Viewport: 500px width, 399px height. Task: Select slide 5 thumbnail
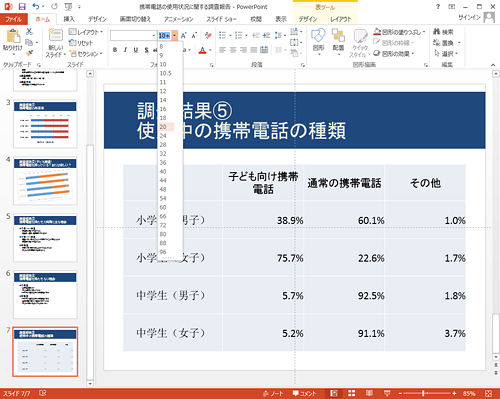click(x=45, y=238)
